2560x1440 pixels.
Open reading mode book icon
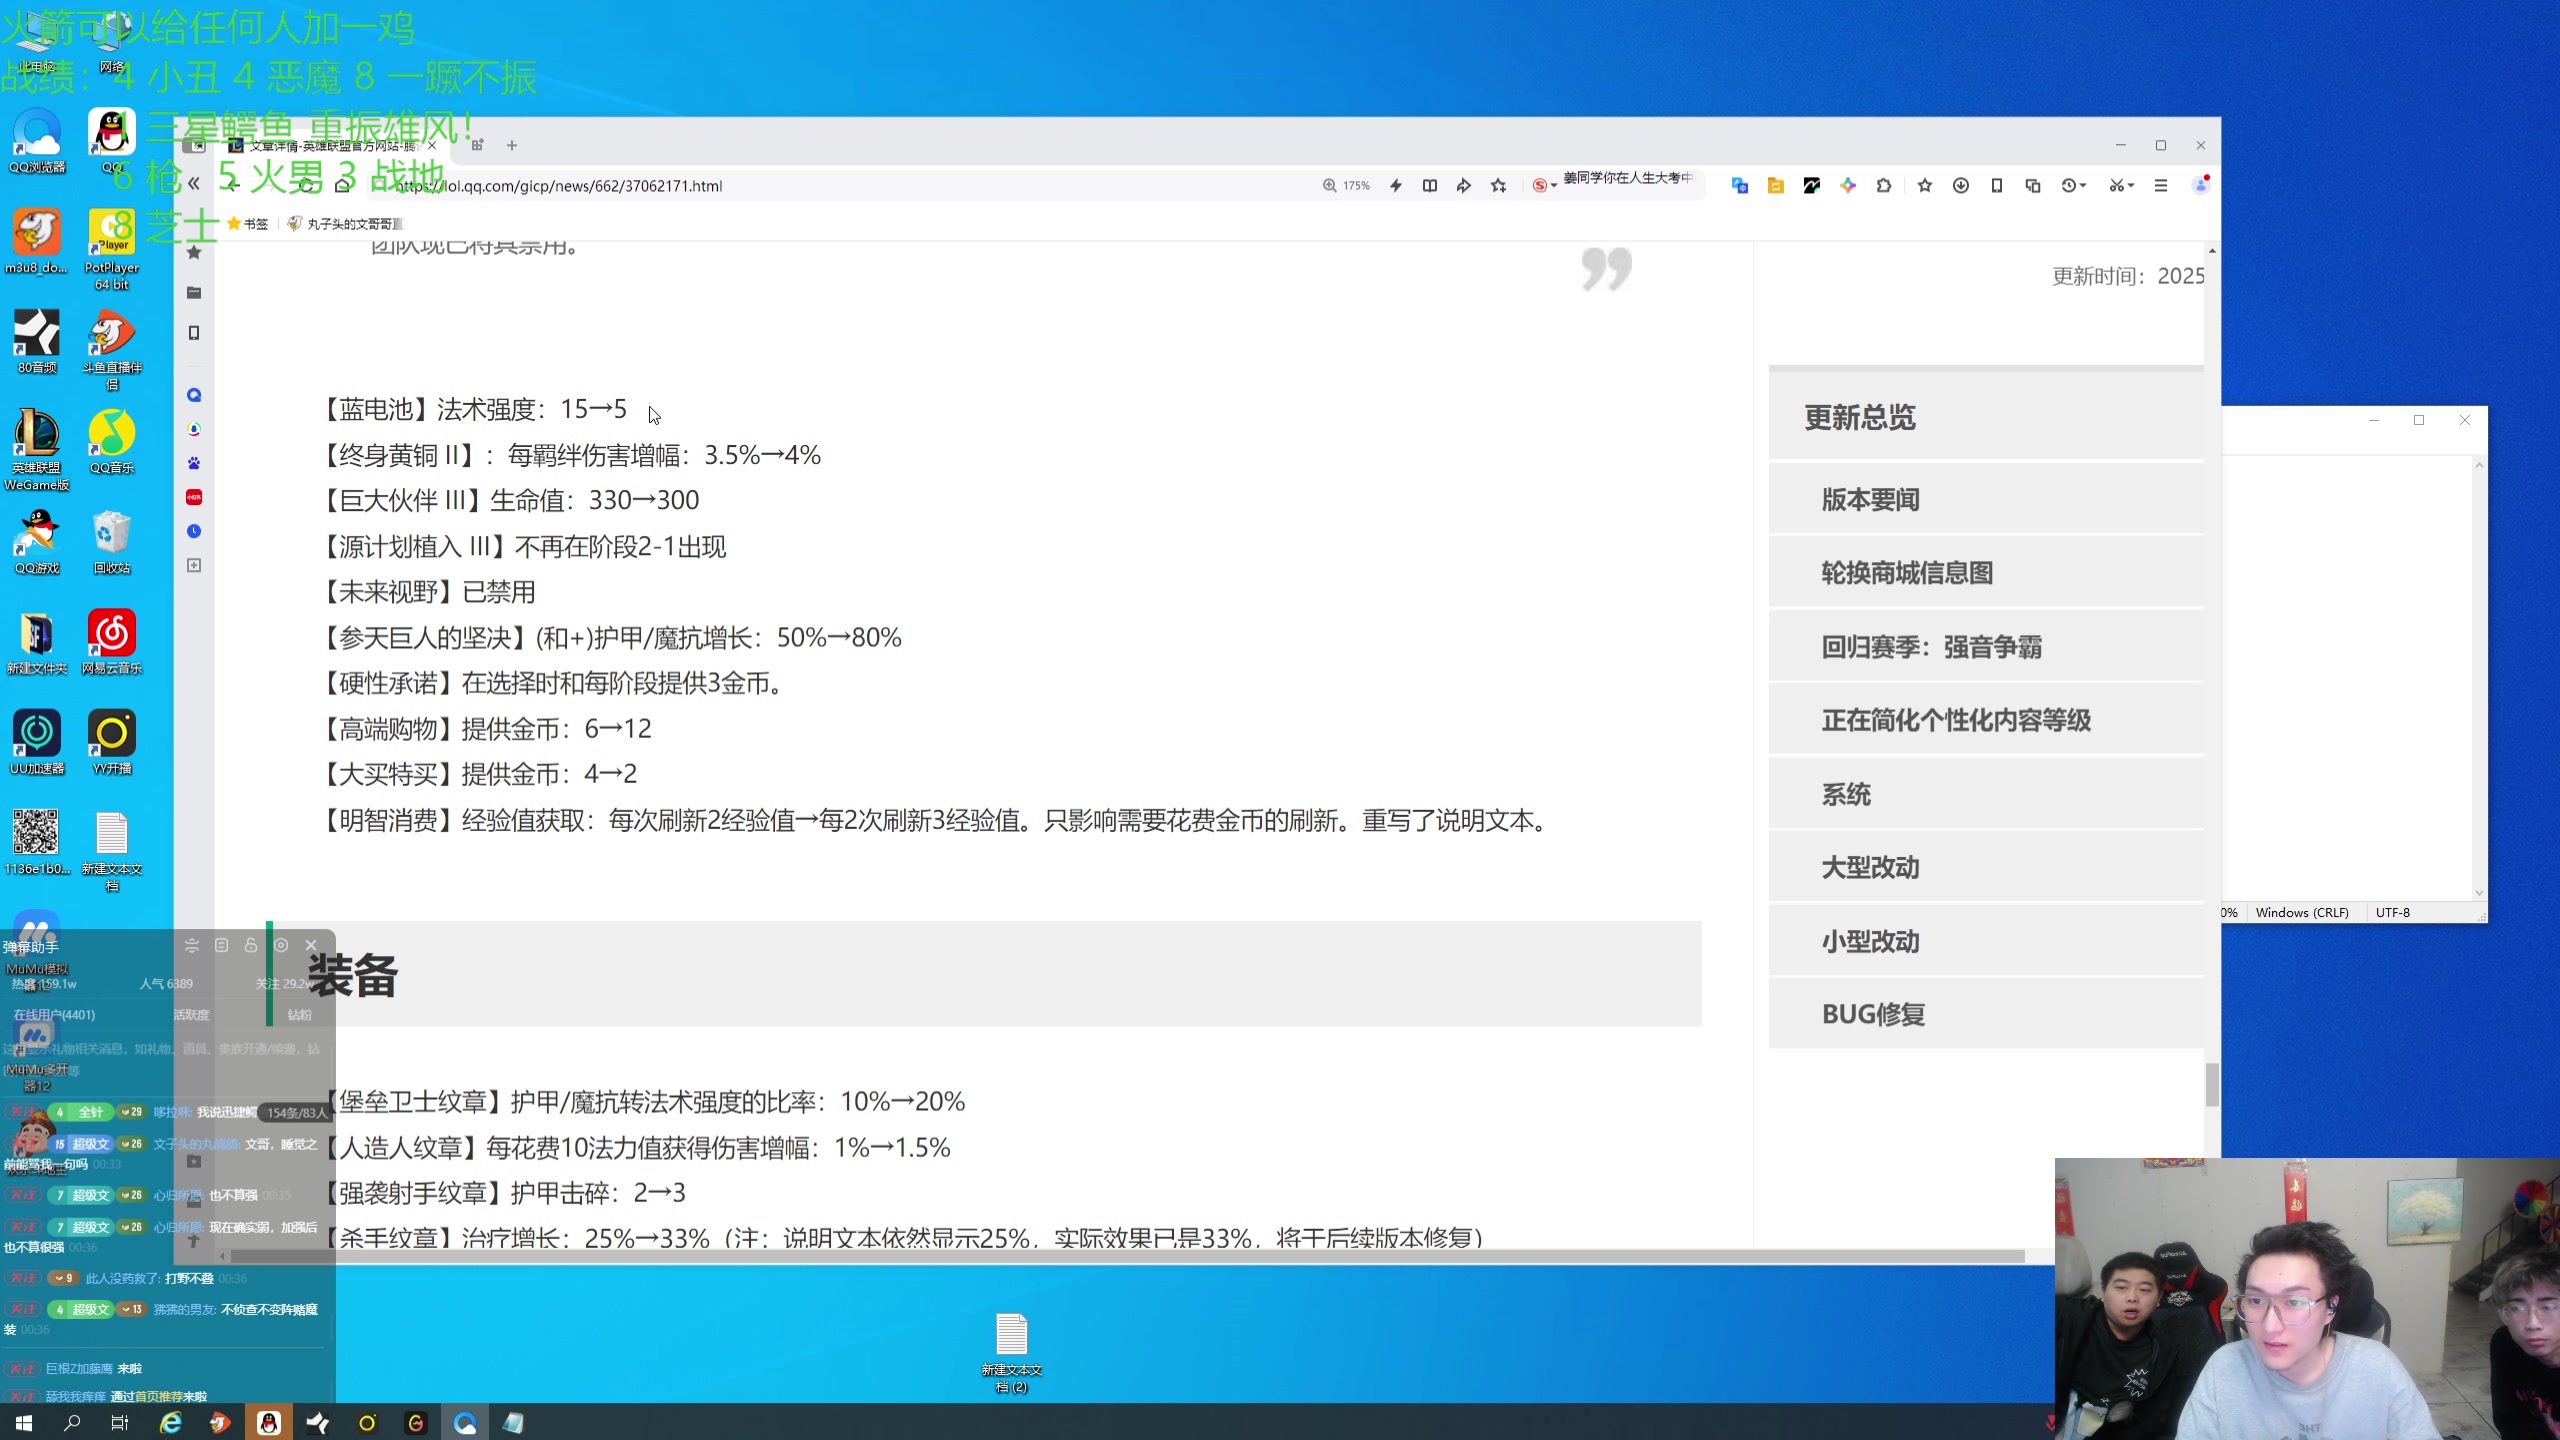[x=1430, y=186]
